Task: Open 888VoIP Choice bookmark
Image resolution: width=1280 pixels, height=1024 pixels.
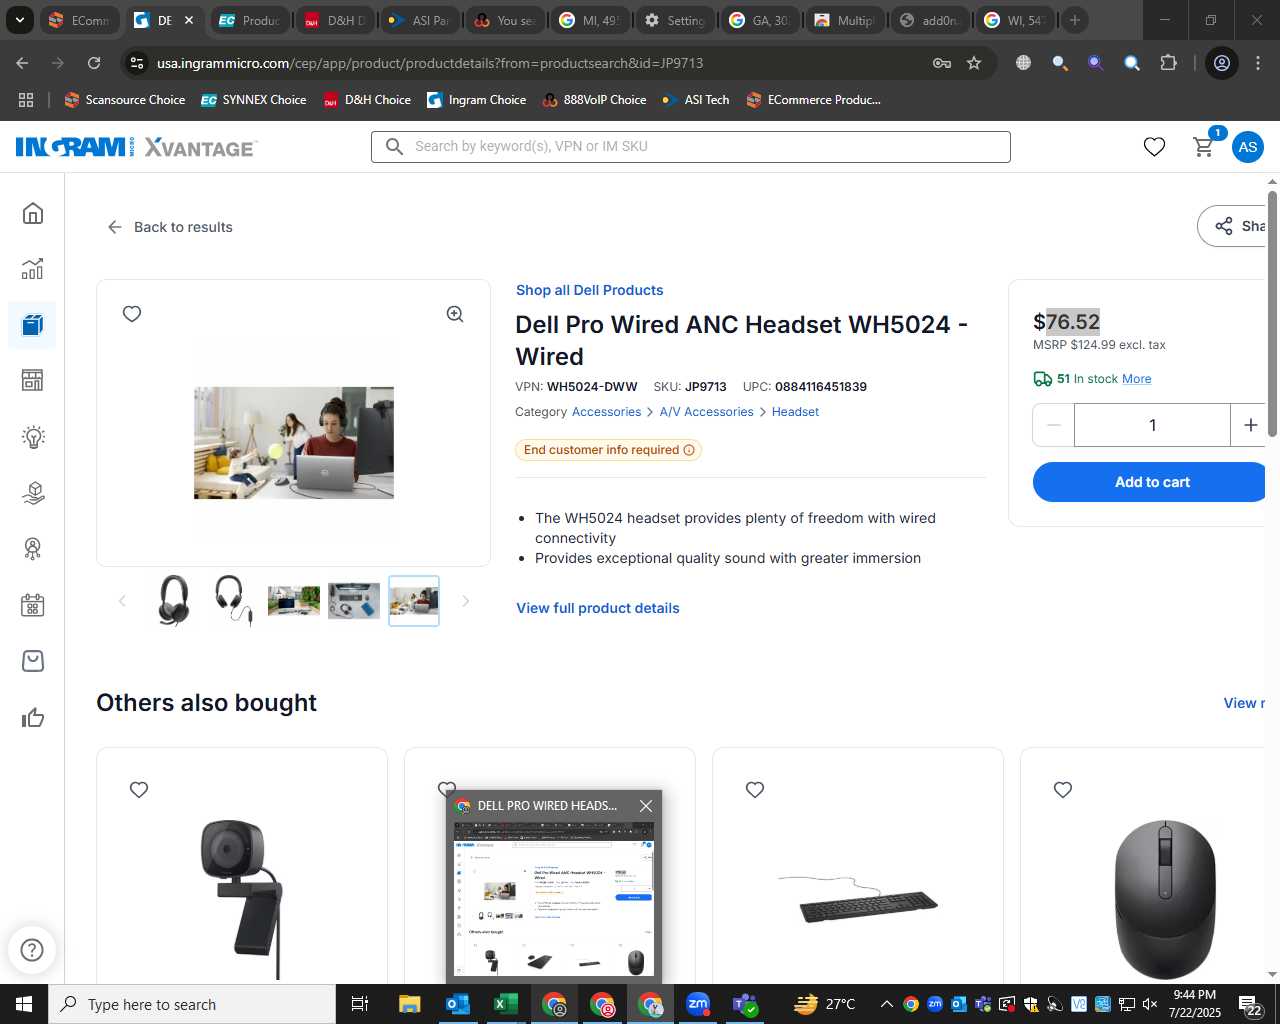Action: click(x=594, y=100)
